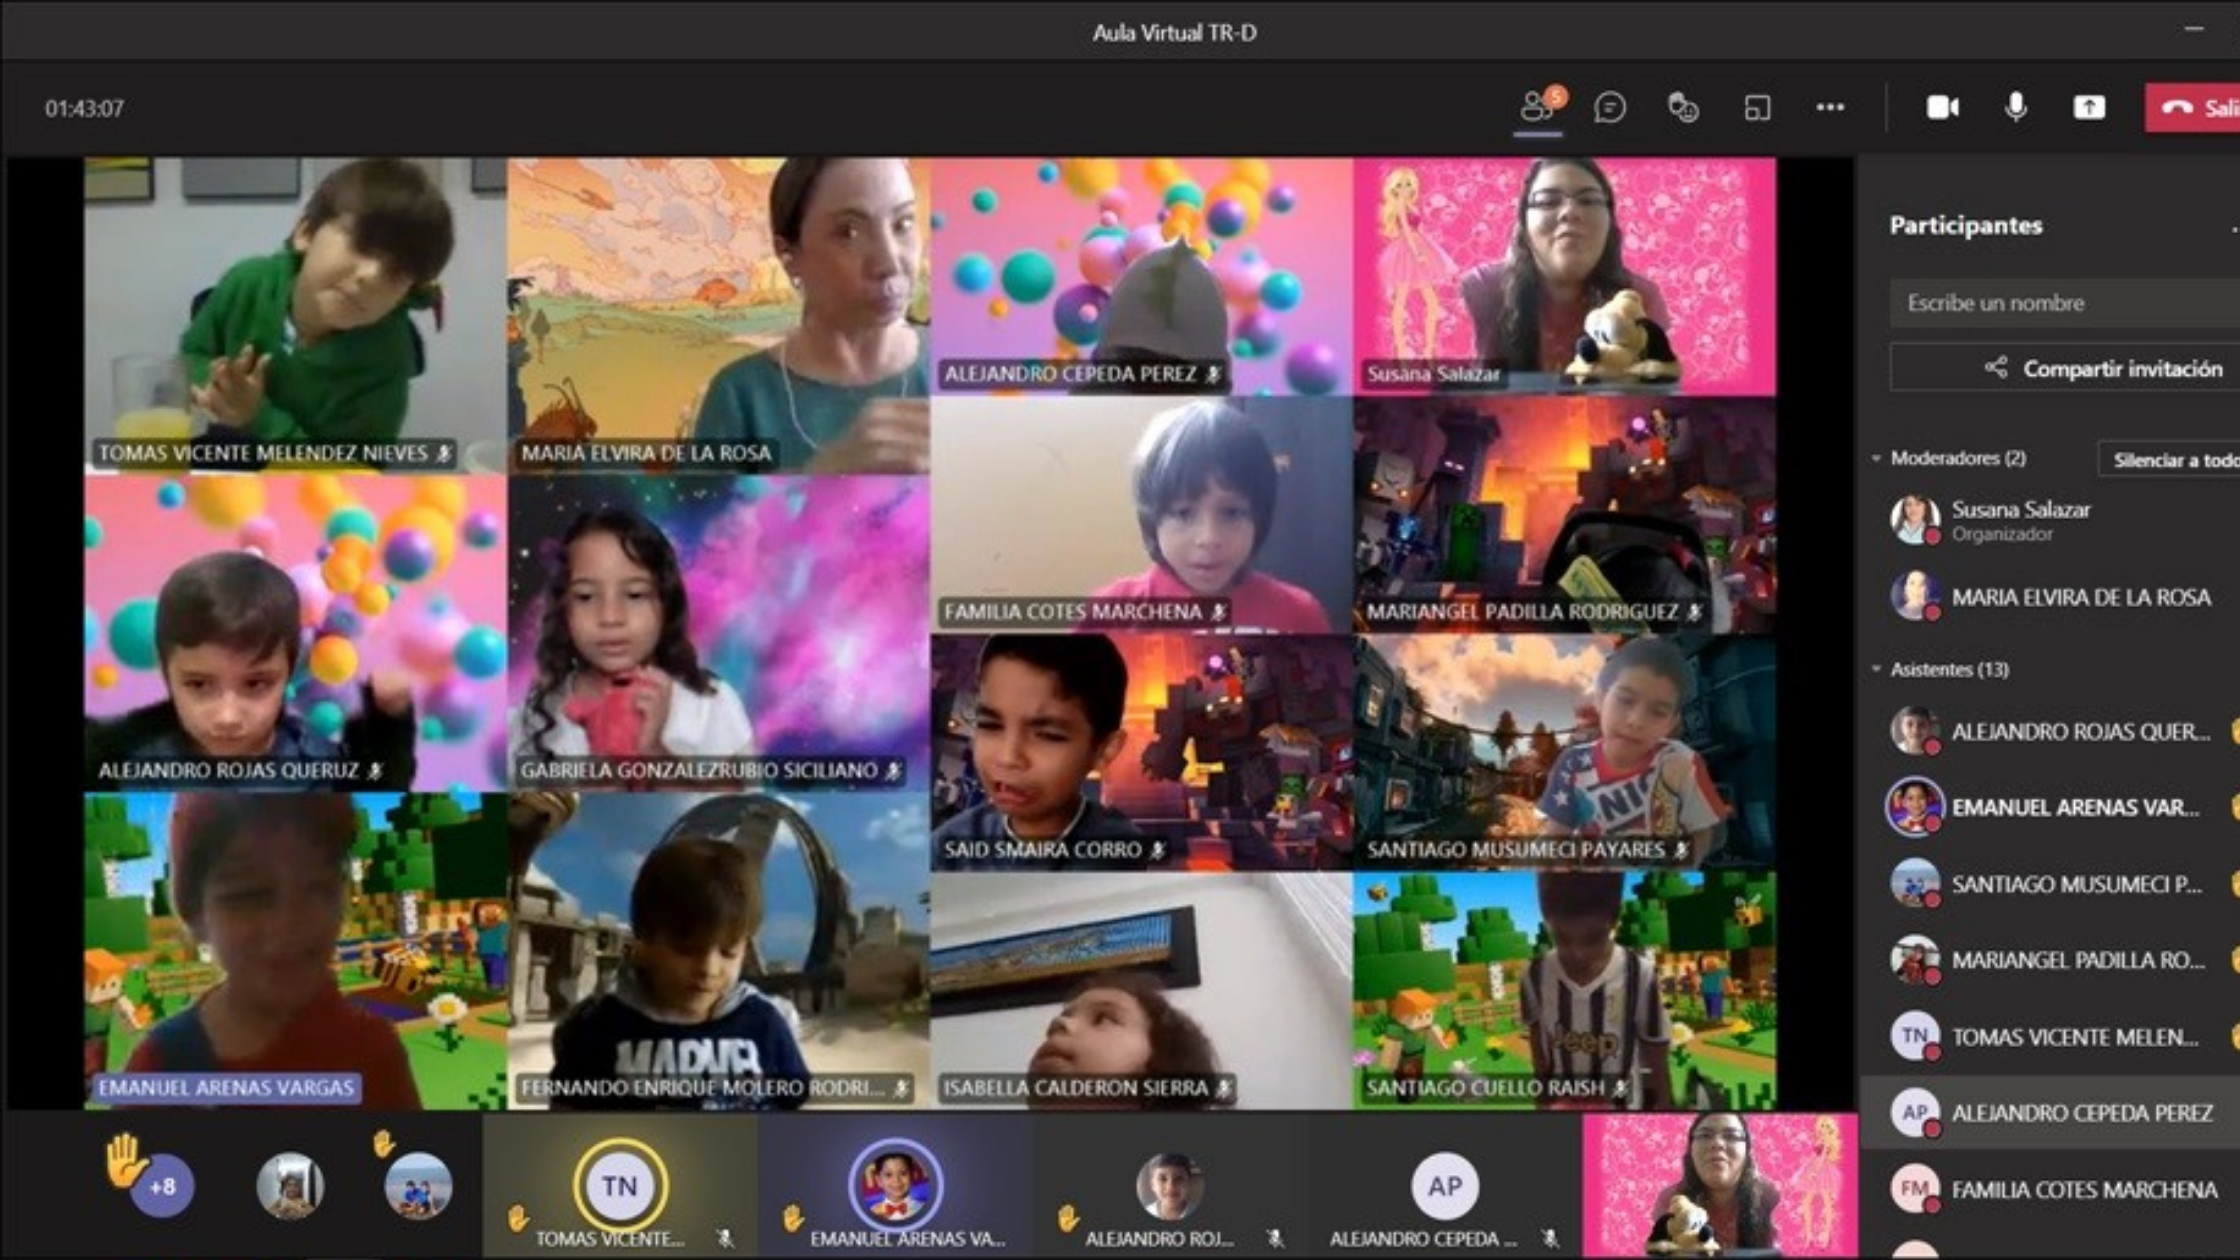Select EMANUEL ARENAS VARGAS video tile
This screenshot has width=2240, height=1260.
296,951
